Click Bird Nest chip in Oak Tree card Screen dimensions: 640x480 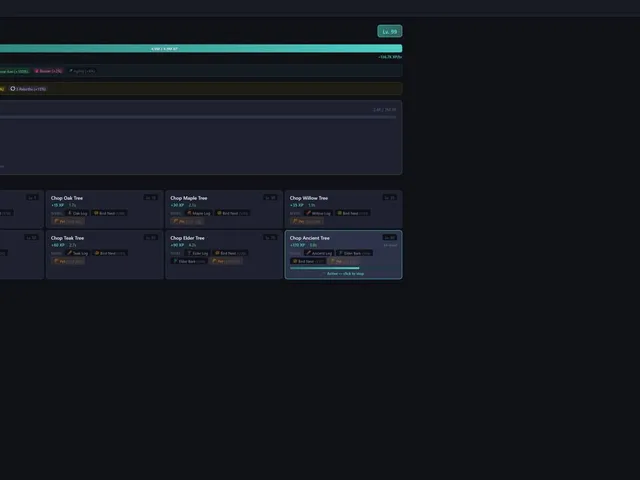click(109, 213)
